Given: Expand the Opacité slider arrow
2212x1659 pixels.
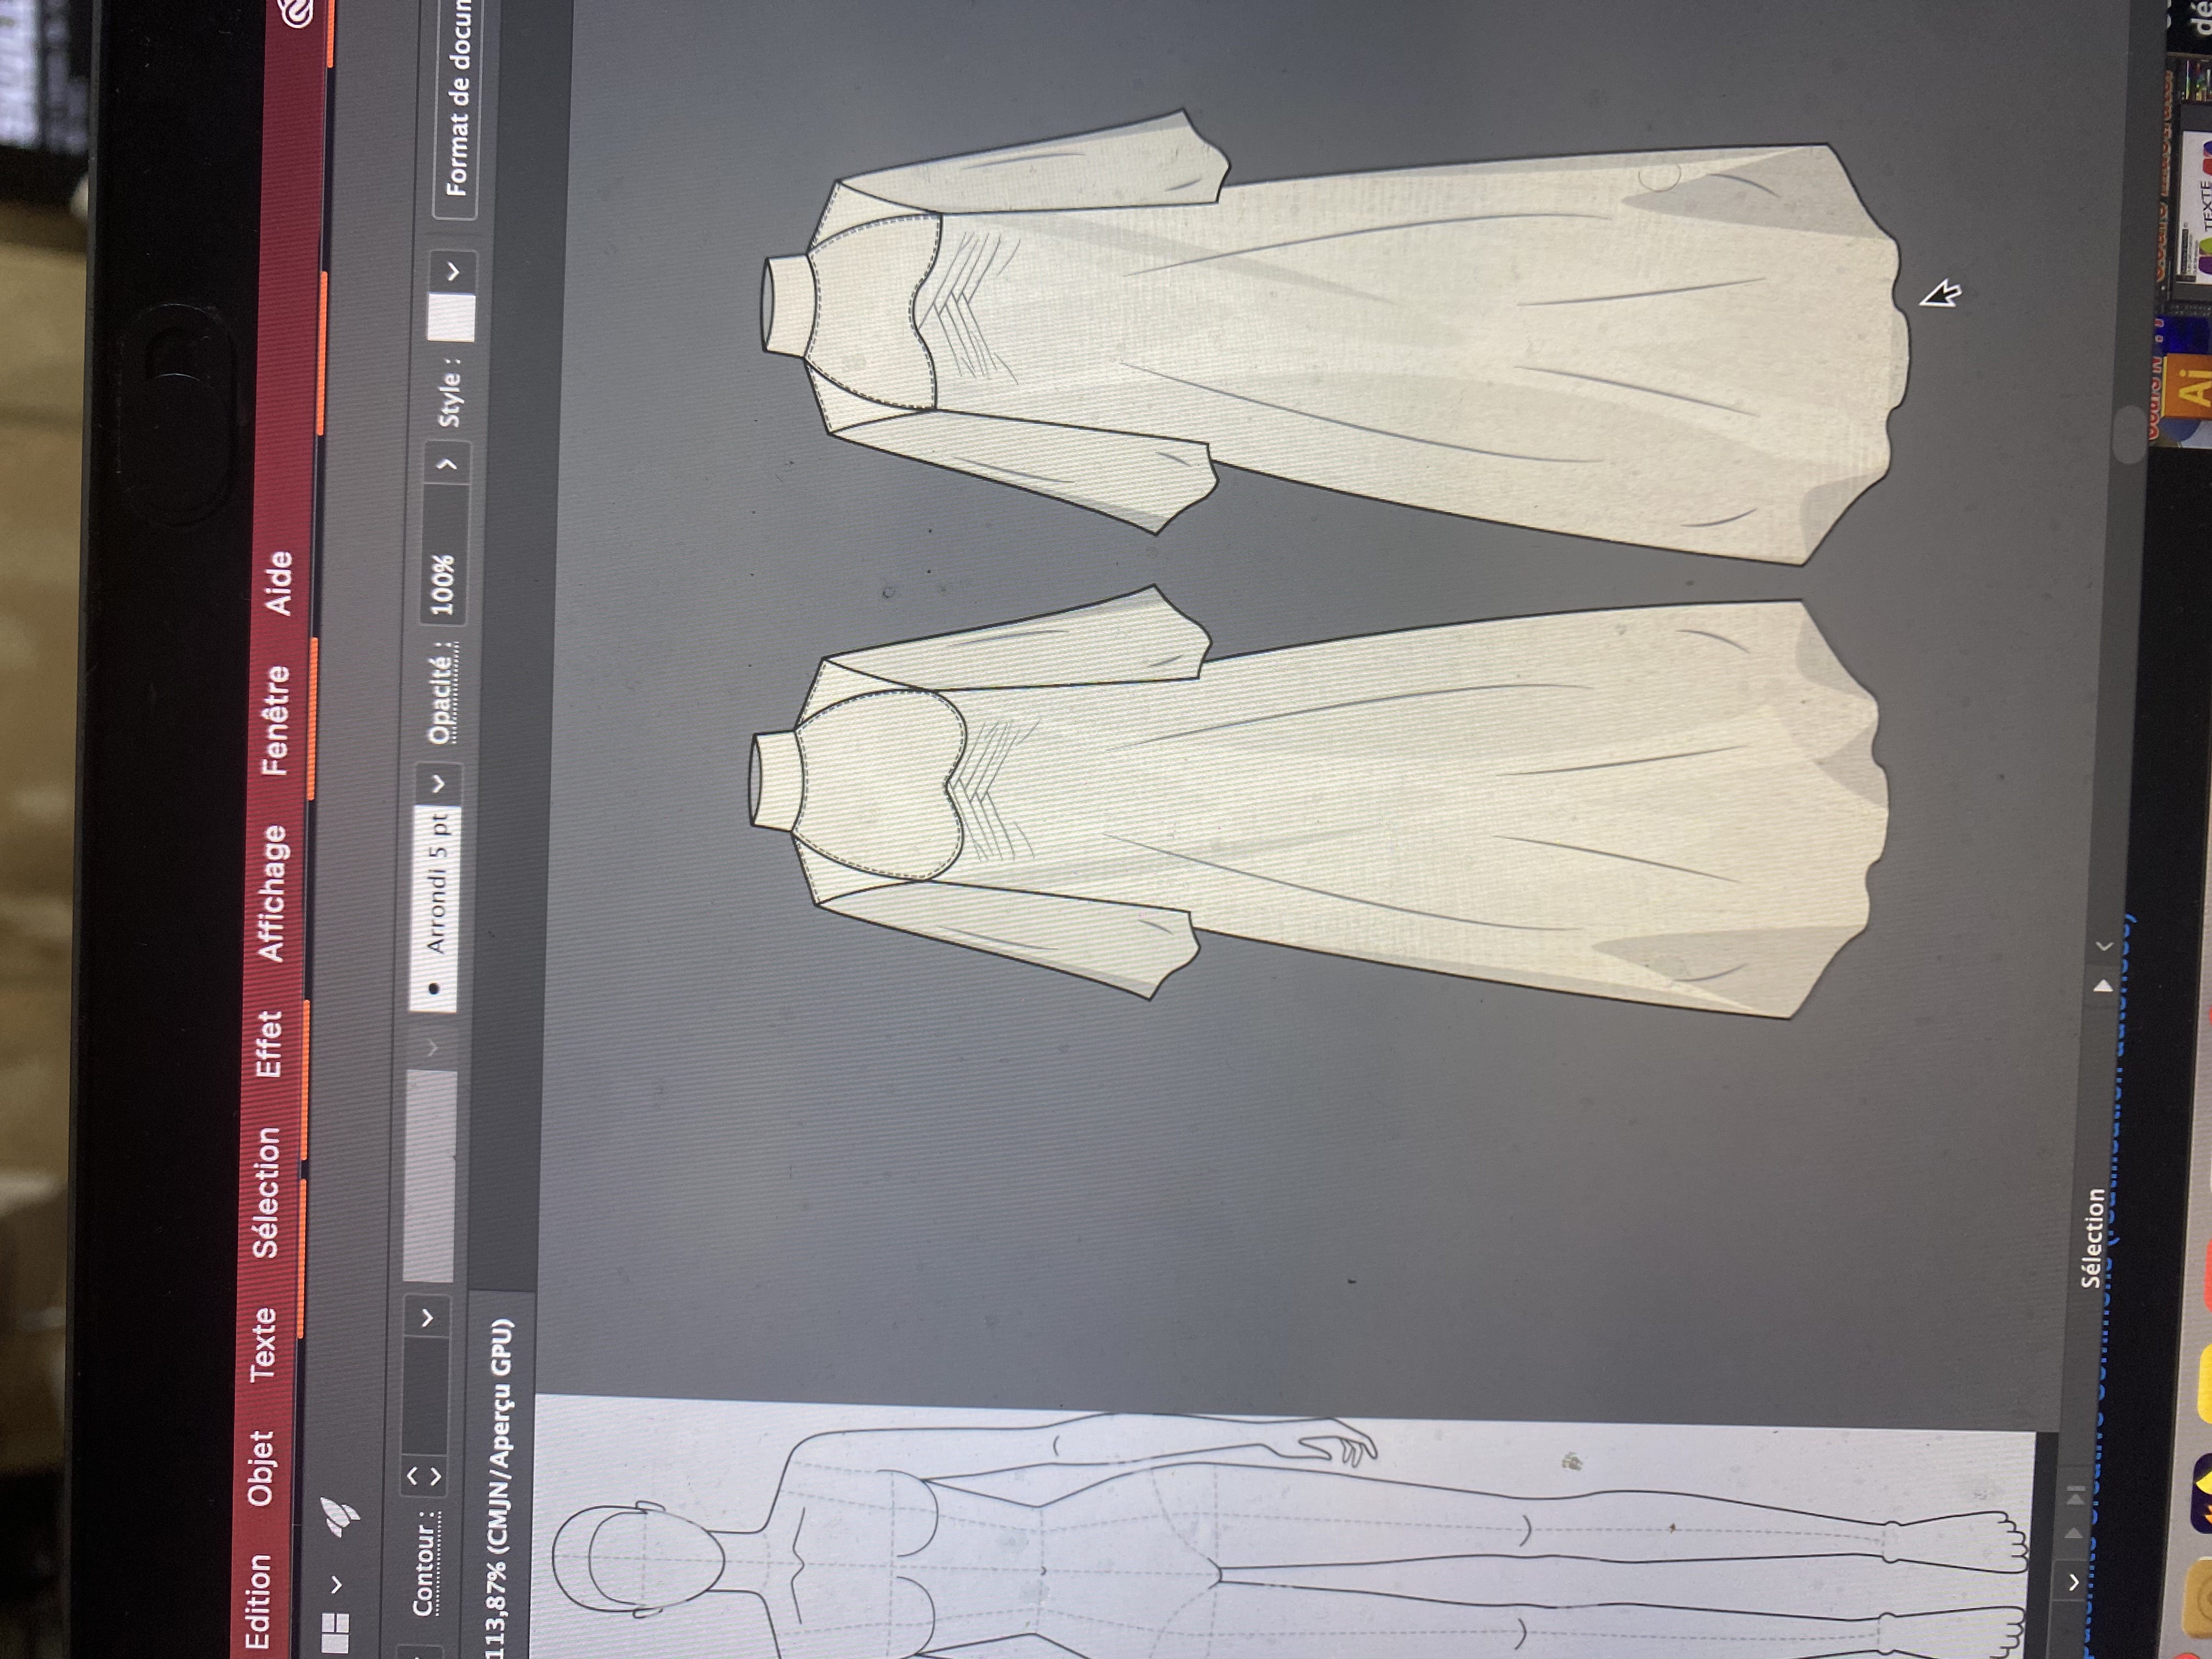Looking at the screenshot, I should pos(447,464).
